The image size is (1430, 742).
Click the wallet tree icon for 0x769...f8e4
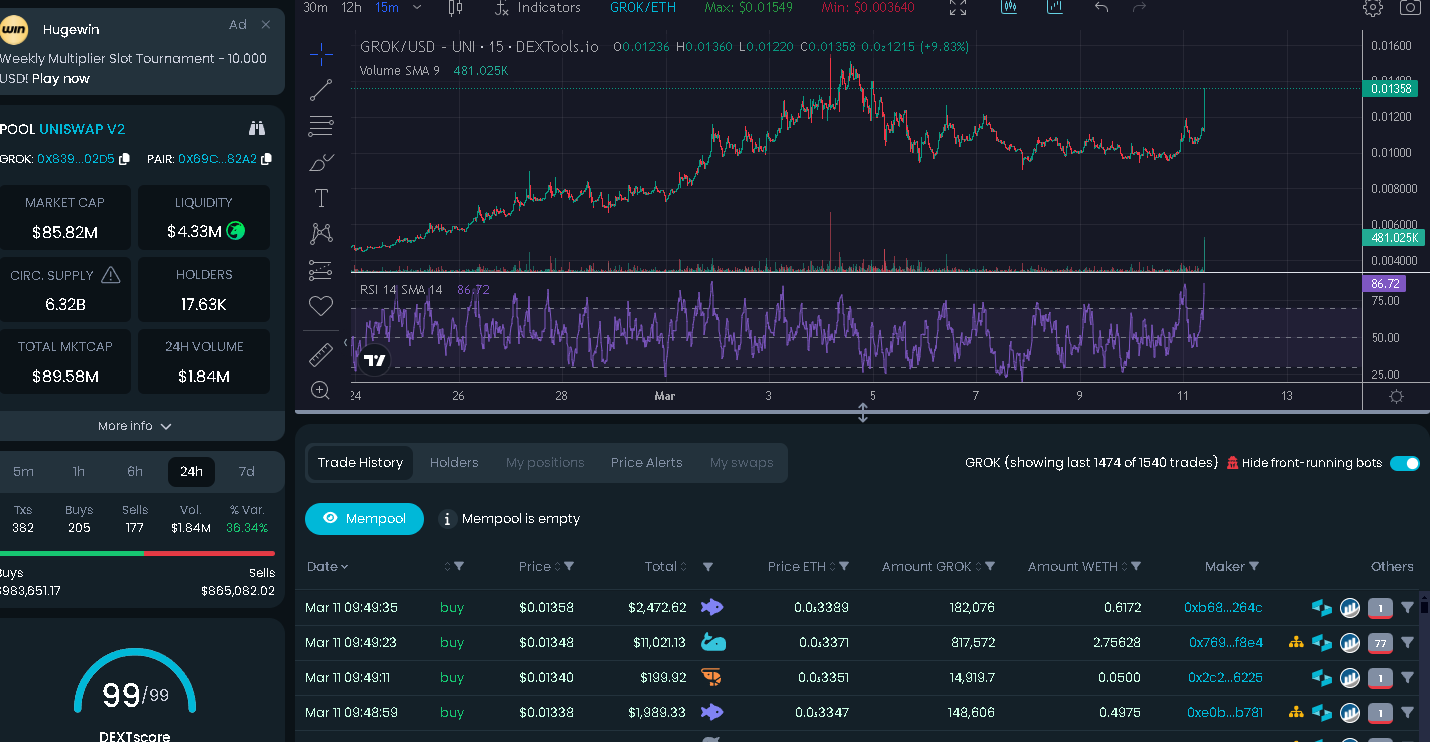pyautogui.click(x=1296, y=642)
